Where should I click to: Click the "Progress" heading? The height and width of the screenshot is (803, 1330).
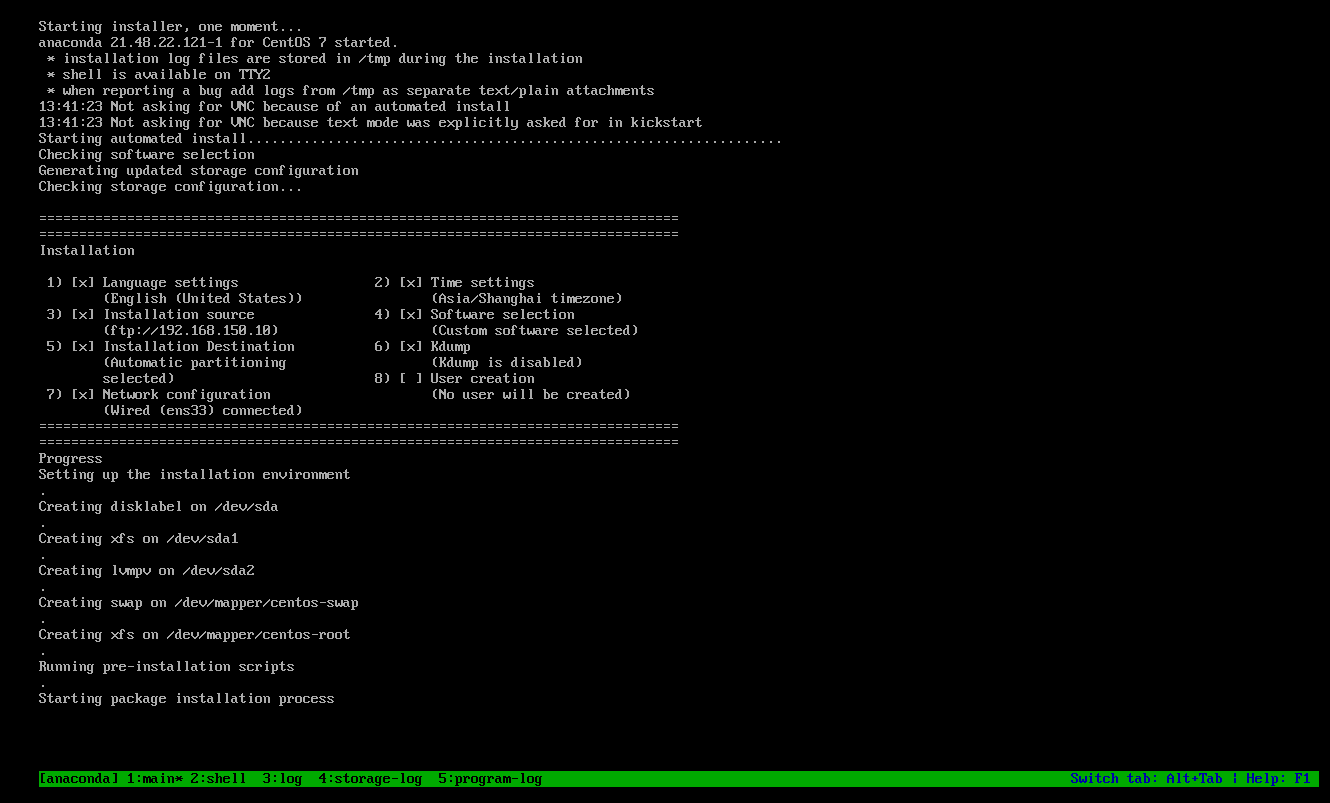click(x=71, y=459)
